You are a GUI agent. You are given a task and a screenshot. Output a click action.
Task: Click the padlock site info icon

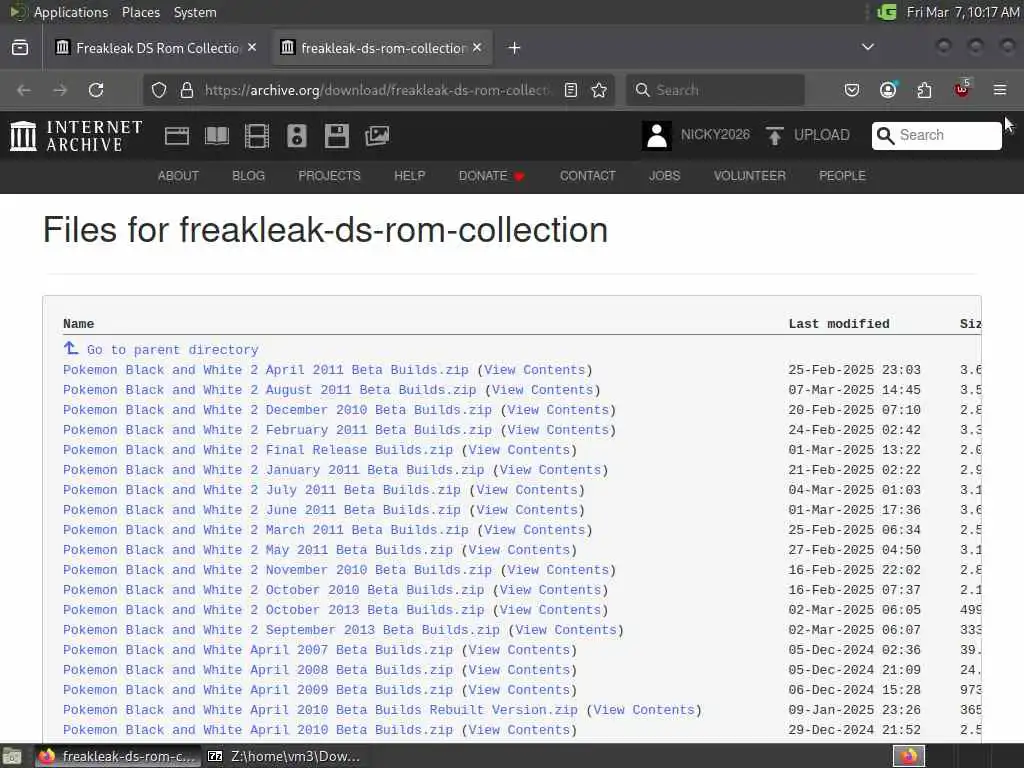(187, 90)
